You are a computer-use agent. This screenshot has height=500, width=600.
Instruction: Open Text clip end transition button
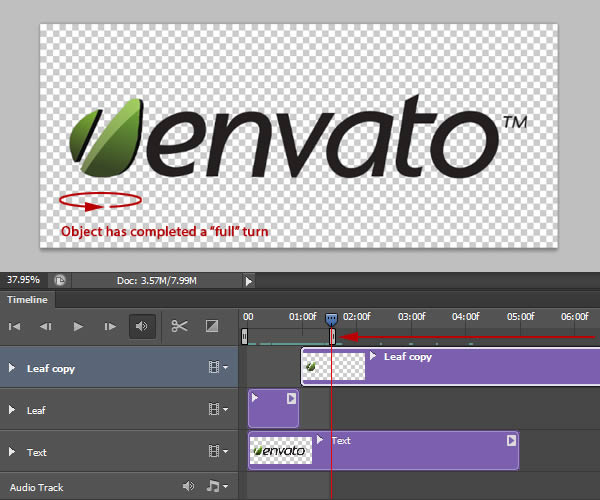pos(511,440)
